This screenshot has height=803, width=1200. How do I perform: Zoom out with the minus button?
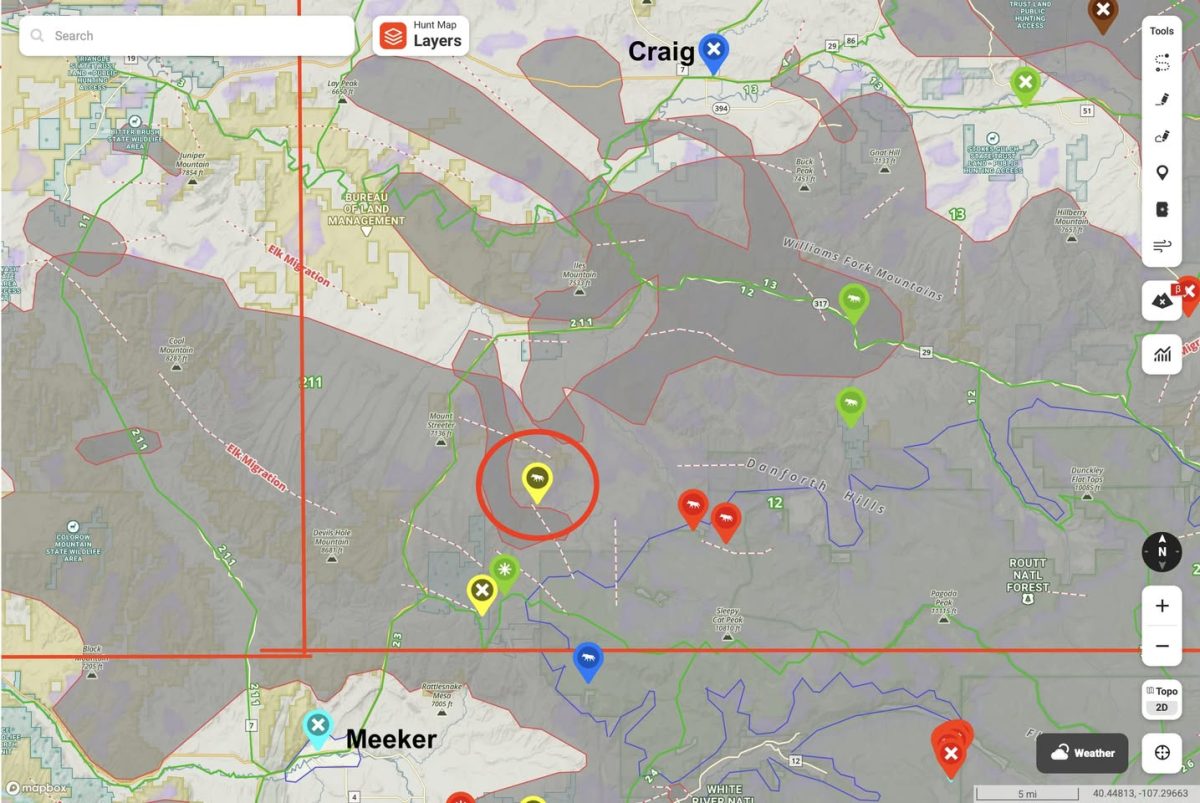click(x=1162, y=646)
